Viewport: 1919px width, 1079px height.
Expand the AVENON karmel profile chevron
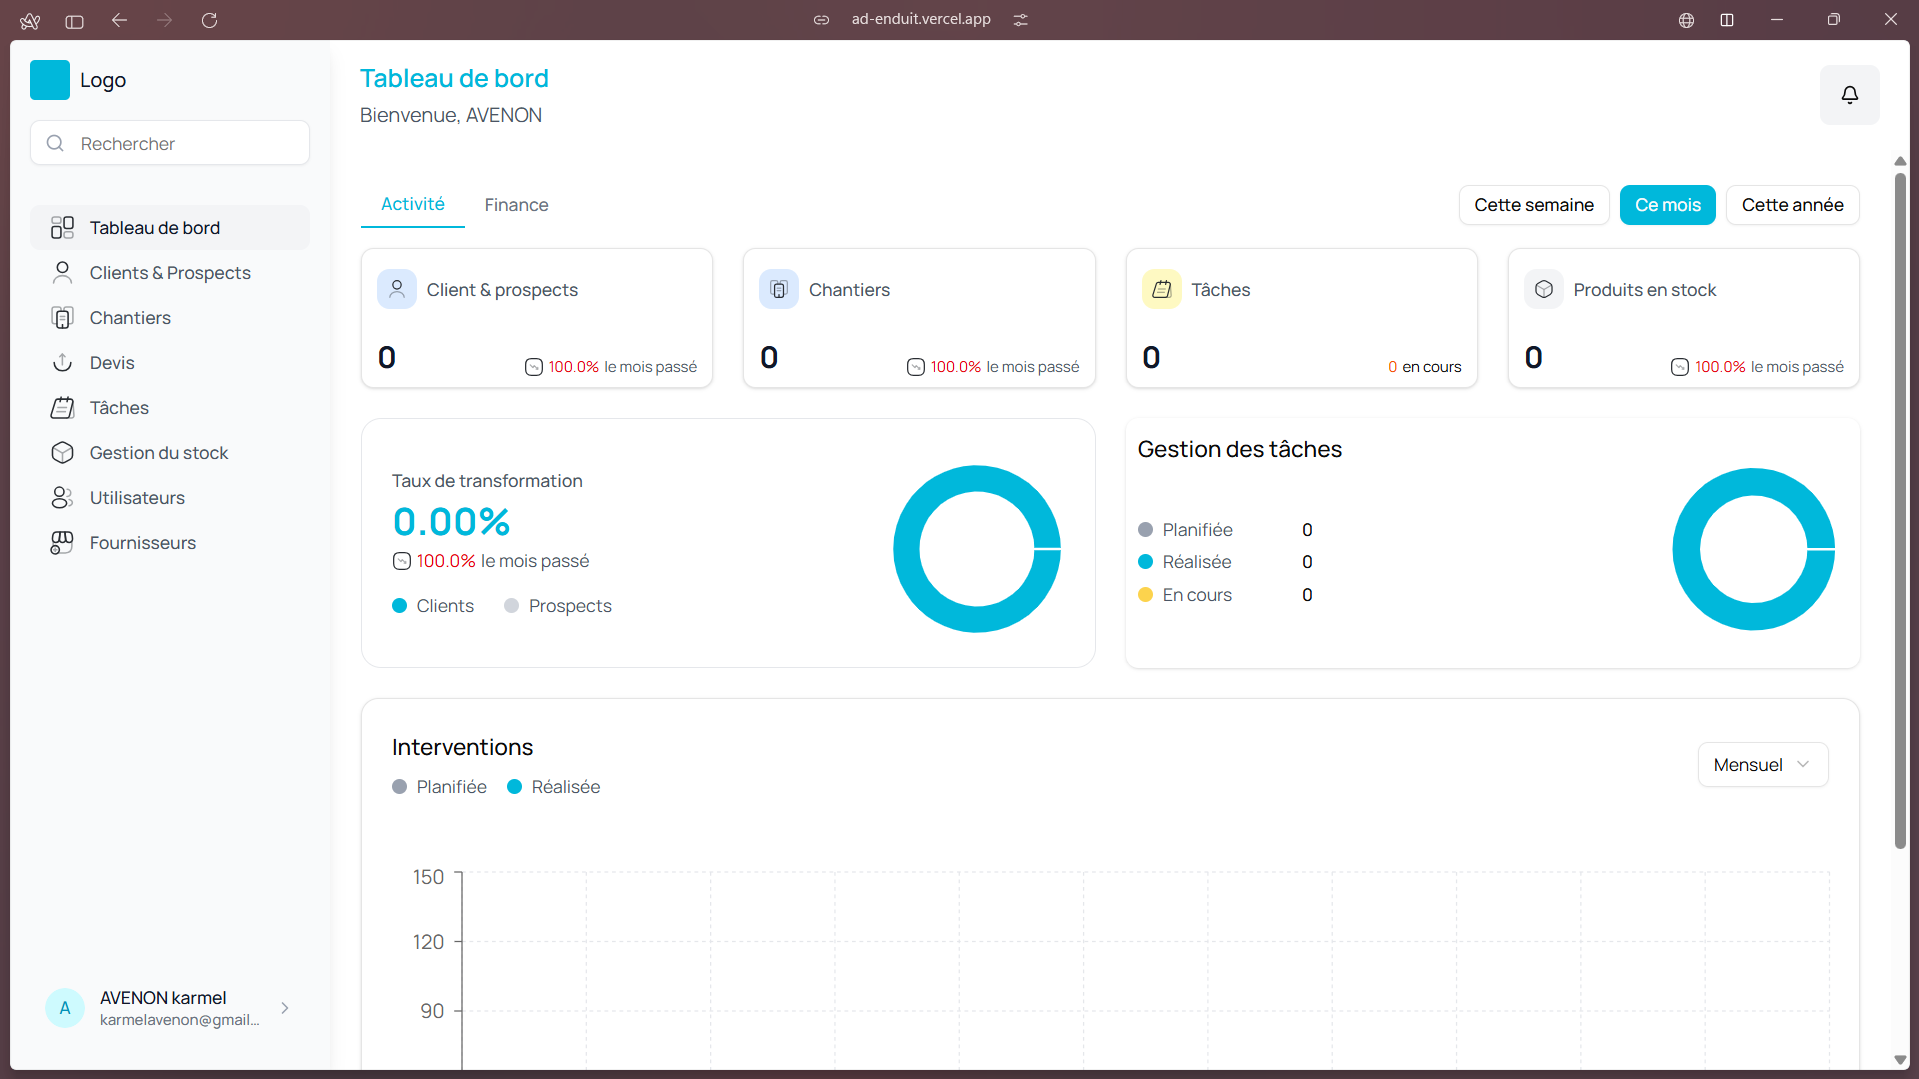(285, 1008)
